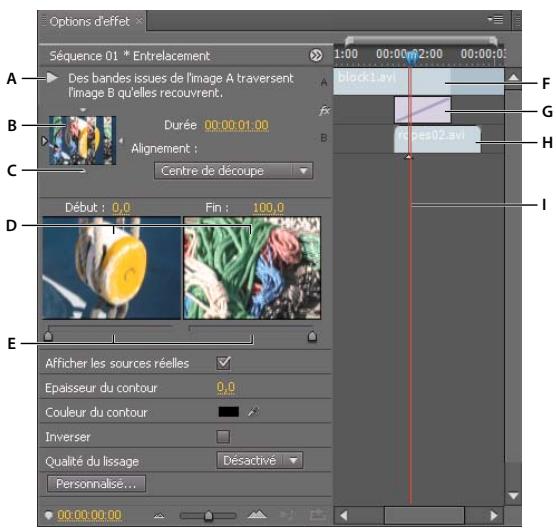
Task: Click the timeline scroll down arrow
Action: [513, 495]
